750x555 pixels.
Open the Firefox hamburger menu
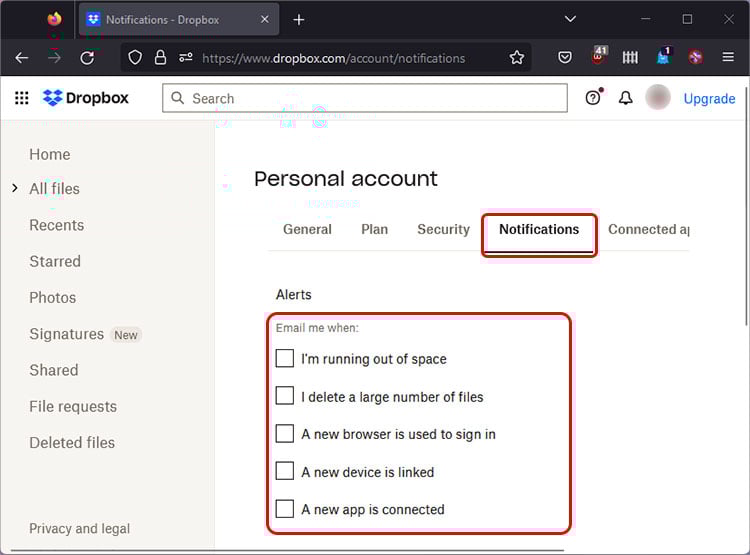pos(728,57)
